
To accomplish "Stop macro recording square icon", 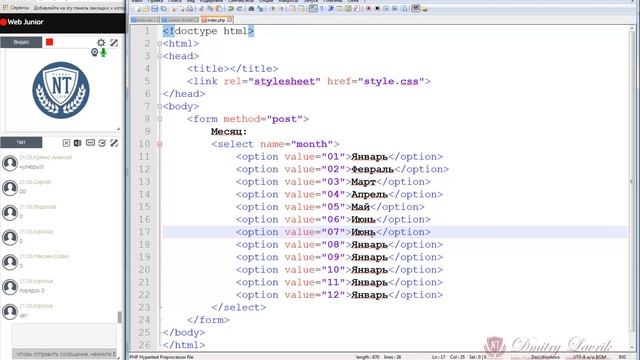I will tap(377, 9).
